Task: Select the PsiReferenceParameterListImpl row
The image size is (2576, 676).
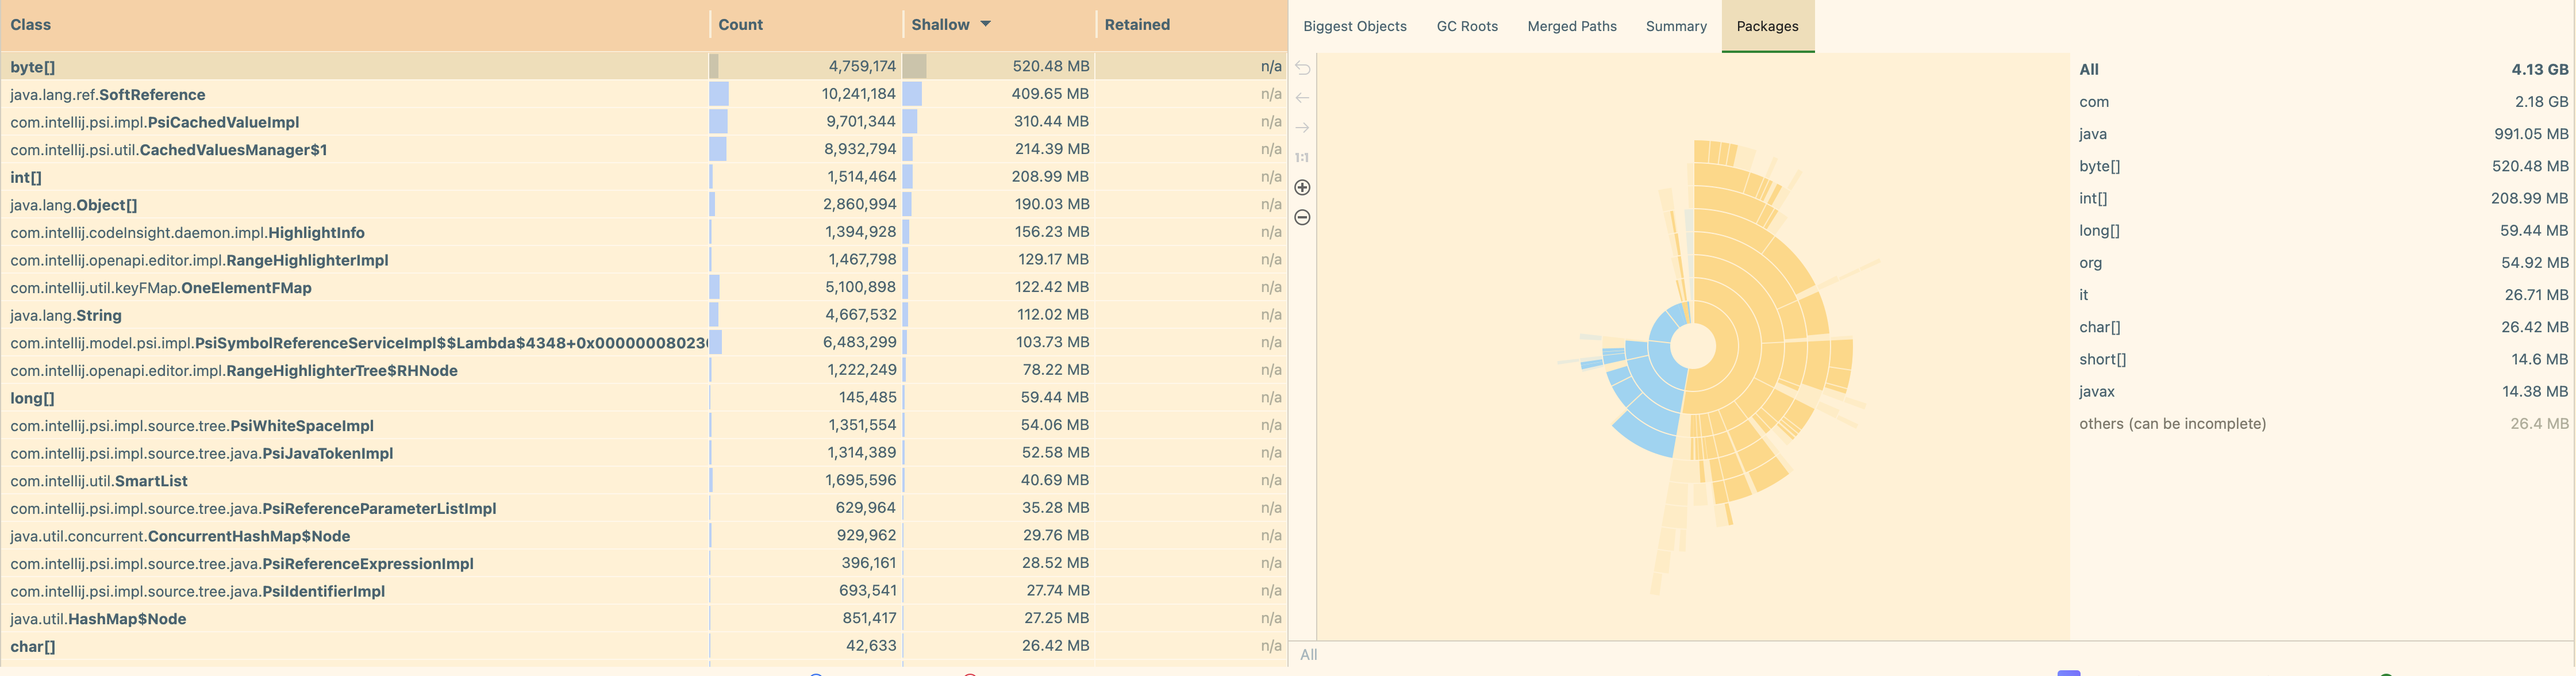Action: 644,508
